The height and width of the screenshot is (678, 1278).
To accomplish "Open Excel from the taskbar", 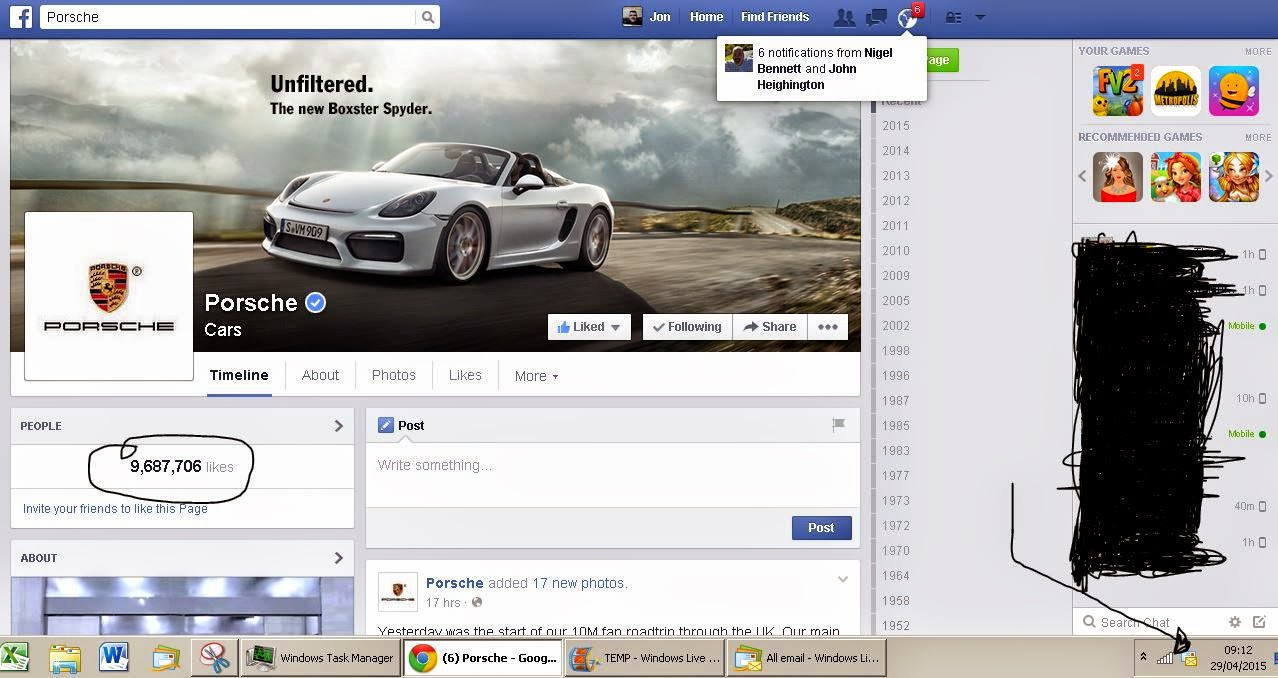I will pos(14,657).
